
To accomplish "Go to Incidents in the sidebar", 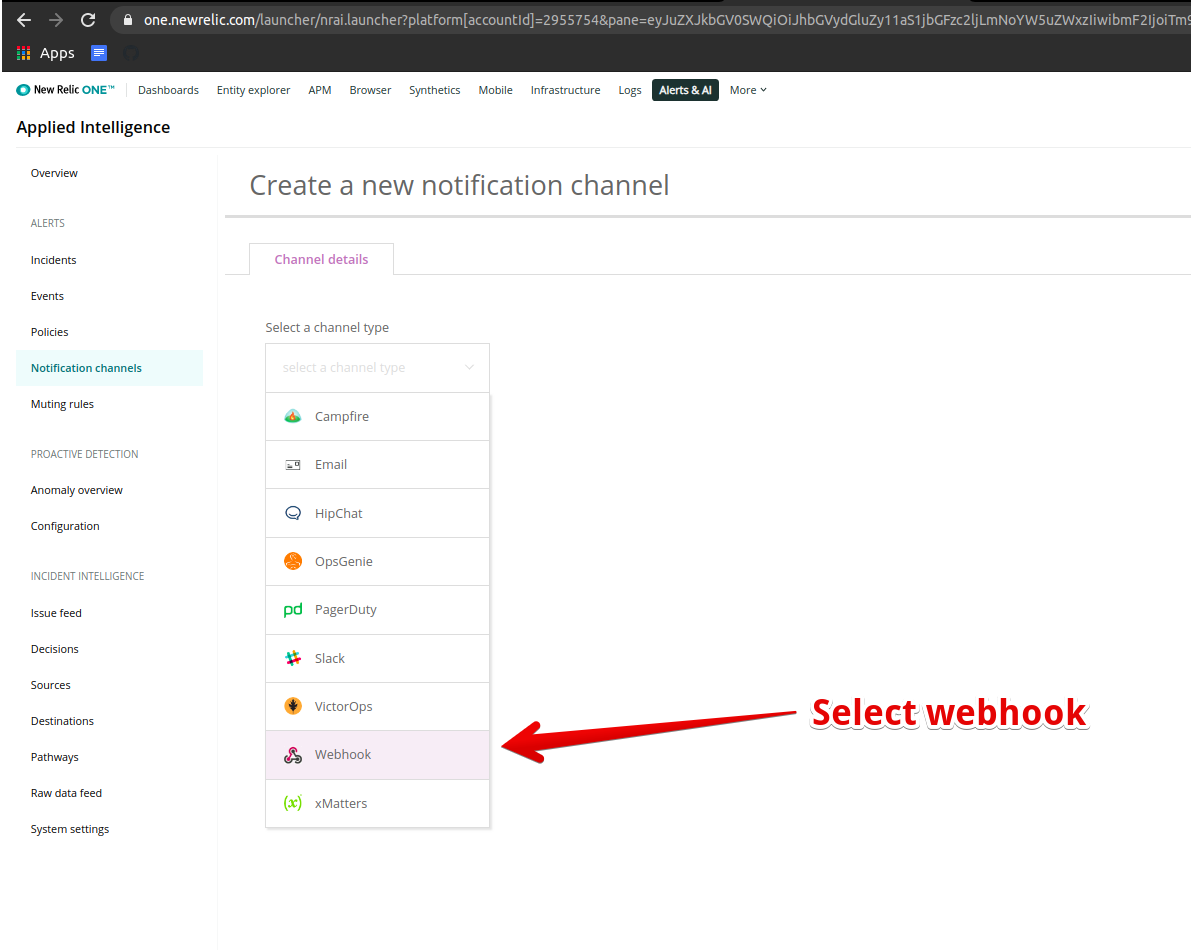I will [53, 260].
